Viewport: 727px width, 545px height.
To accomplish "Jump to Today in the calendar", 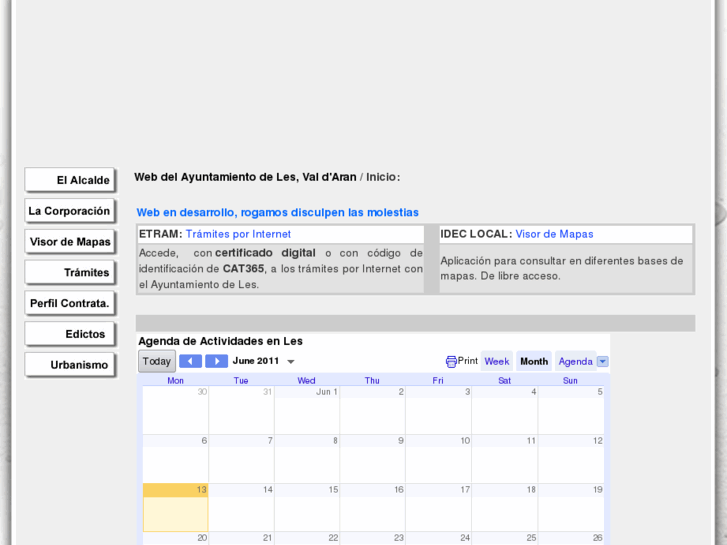I will pos(157,361).
